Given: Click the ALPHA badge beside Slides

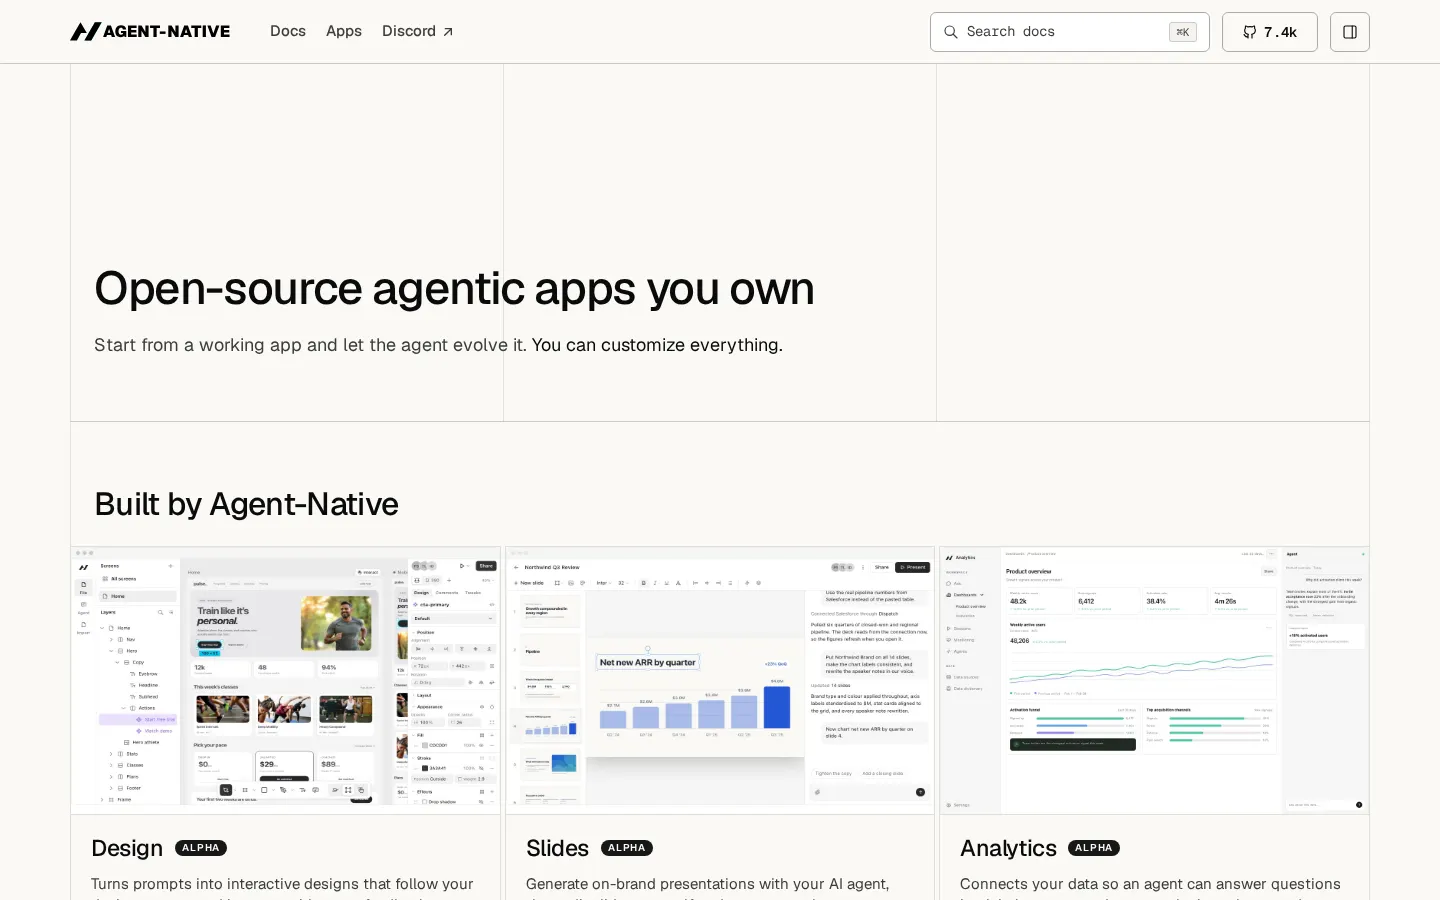Looking at the screenshot, I should (627, 848).
